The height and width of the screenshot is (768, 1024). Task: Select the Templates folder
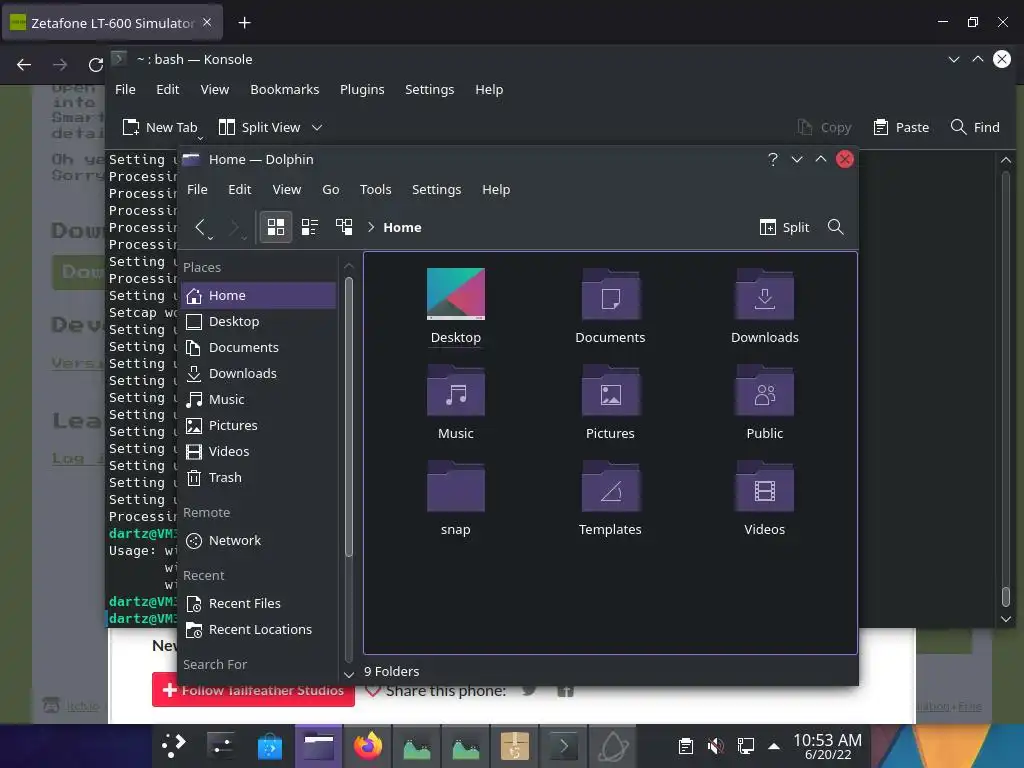(x=610, y=498)
